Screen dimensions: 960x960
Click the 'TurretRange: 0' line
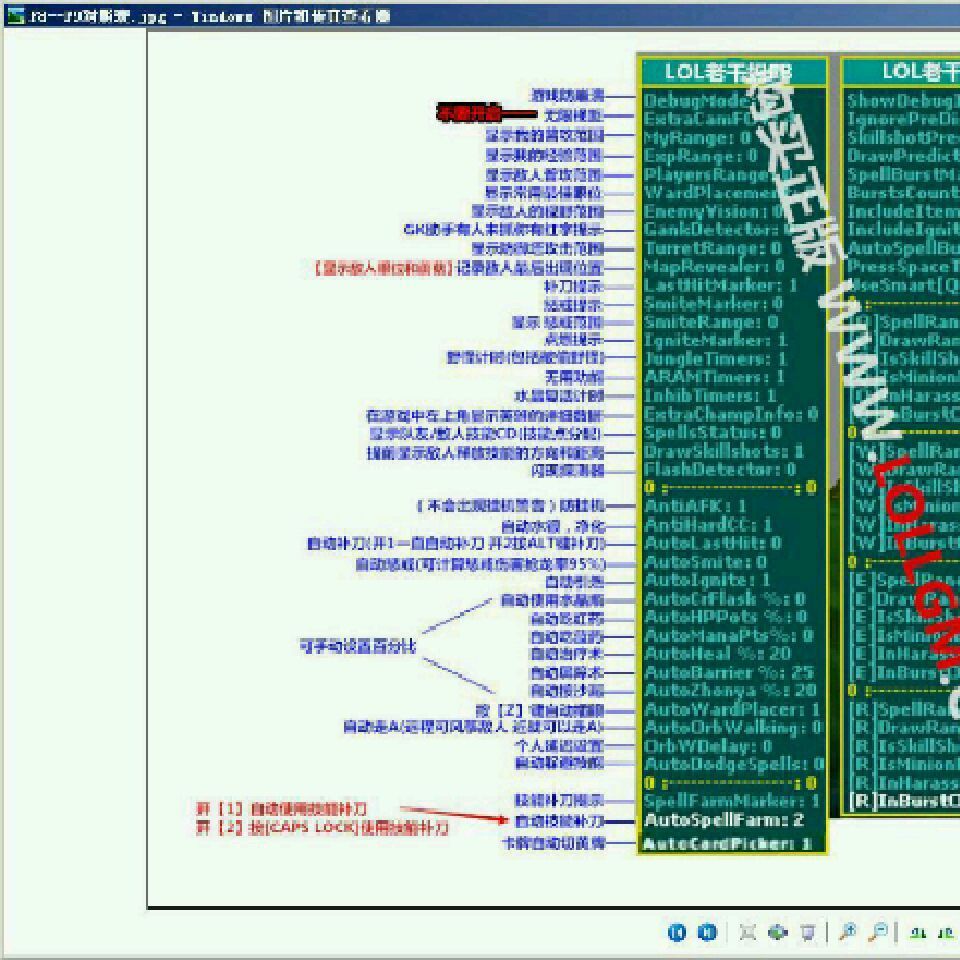712,248
